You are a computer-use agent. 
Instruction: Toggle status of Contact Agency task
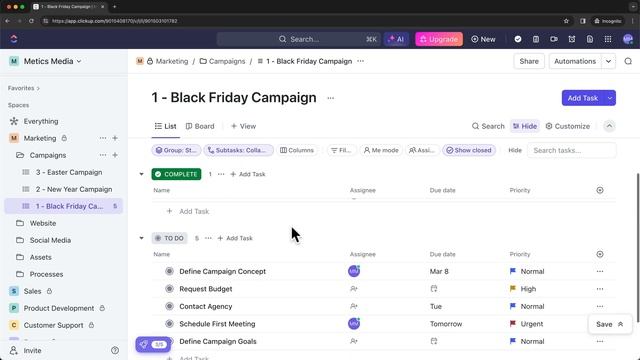(169, 307)
